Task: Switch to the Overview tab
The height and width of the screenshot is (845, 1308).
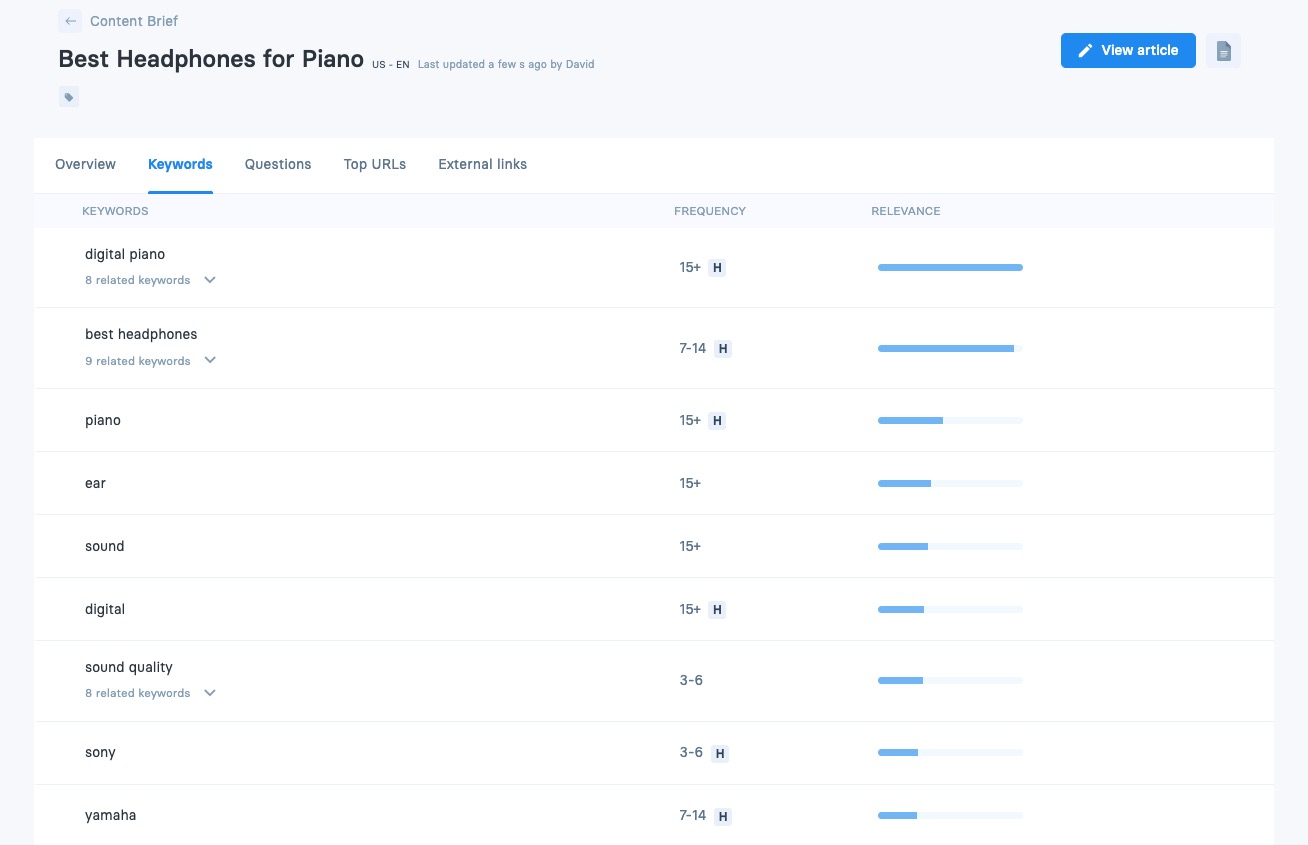Action: (85, 164)
